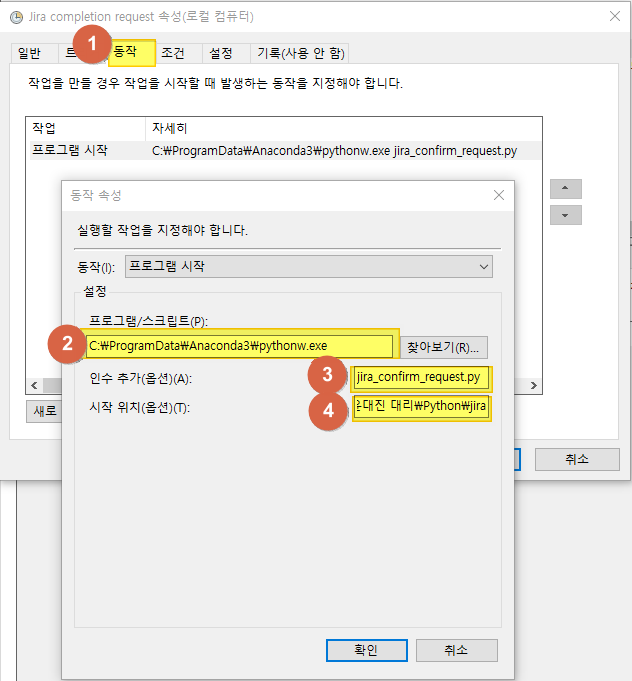Open the 기록(사용 안 함) tab
632x681 pixels.
[300, 53]
